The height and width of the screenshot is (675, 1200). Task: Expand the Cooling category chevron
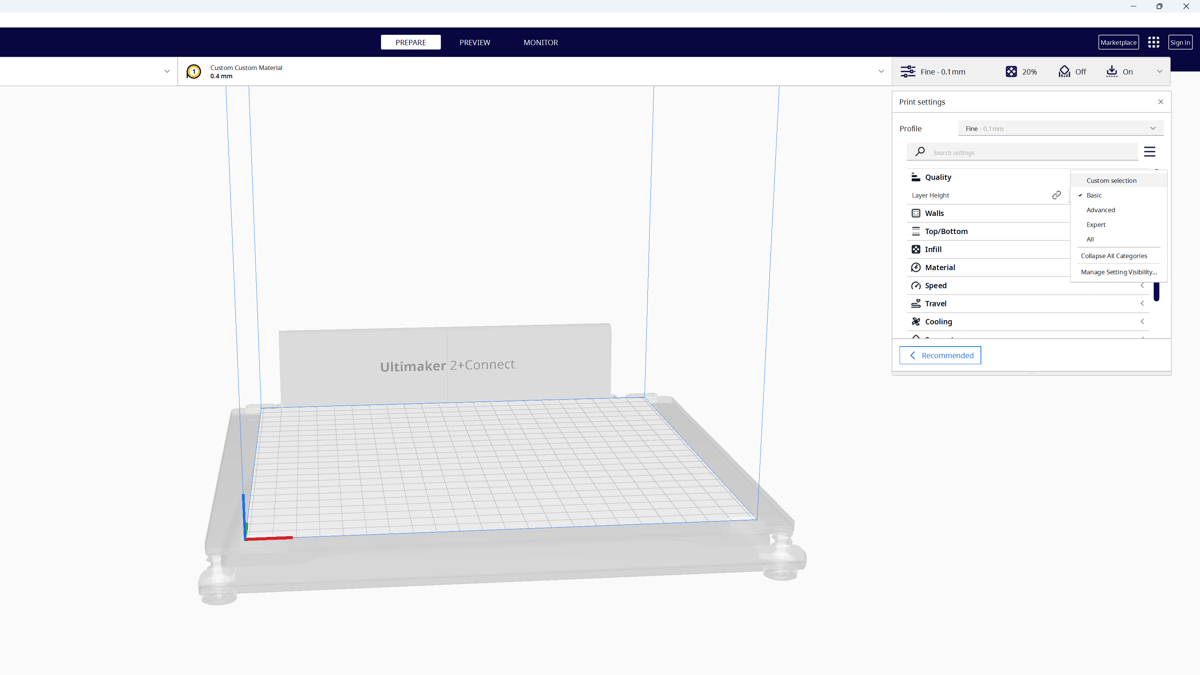pyautogui.click(x=1142, y=321)
